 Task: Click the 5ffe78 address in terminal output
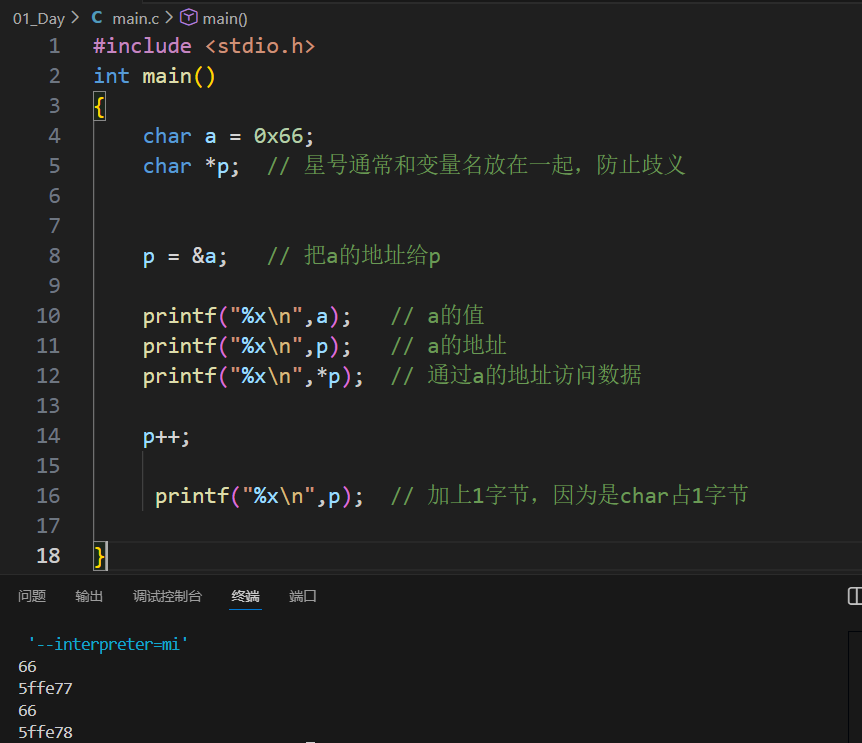pos(44,732)
